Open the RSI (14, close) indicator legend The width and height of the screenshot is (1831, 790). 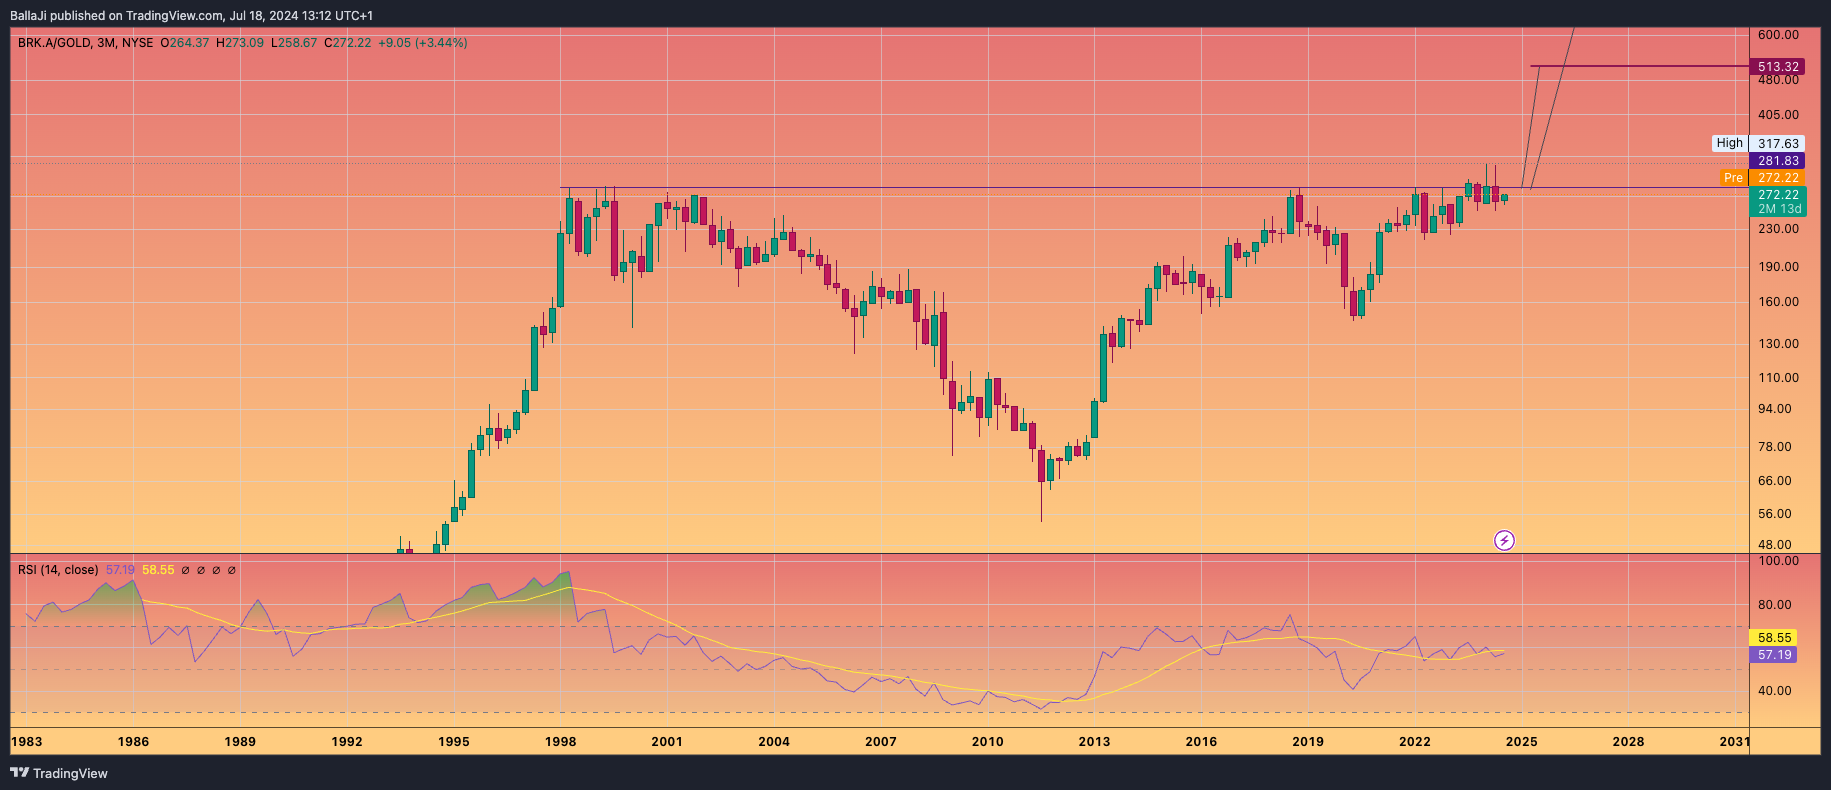pyautogui.click(x=58, y=570)
